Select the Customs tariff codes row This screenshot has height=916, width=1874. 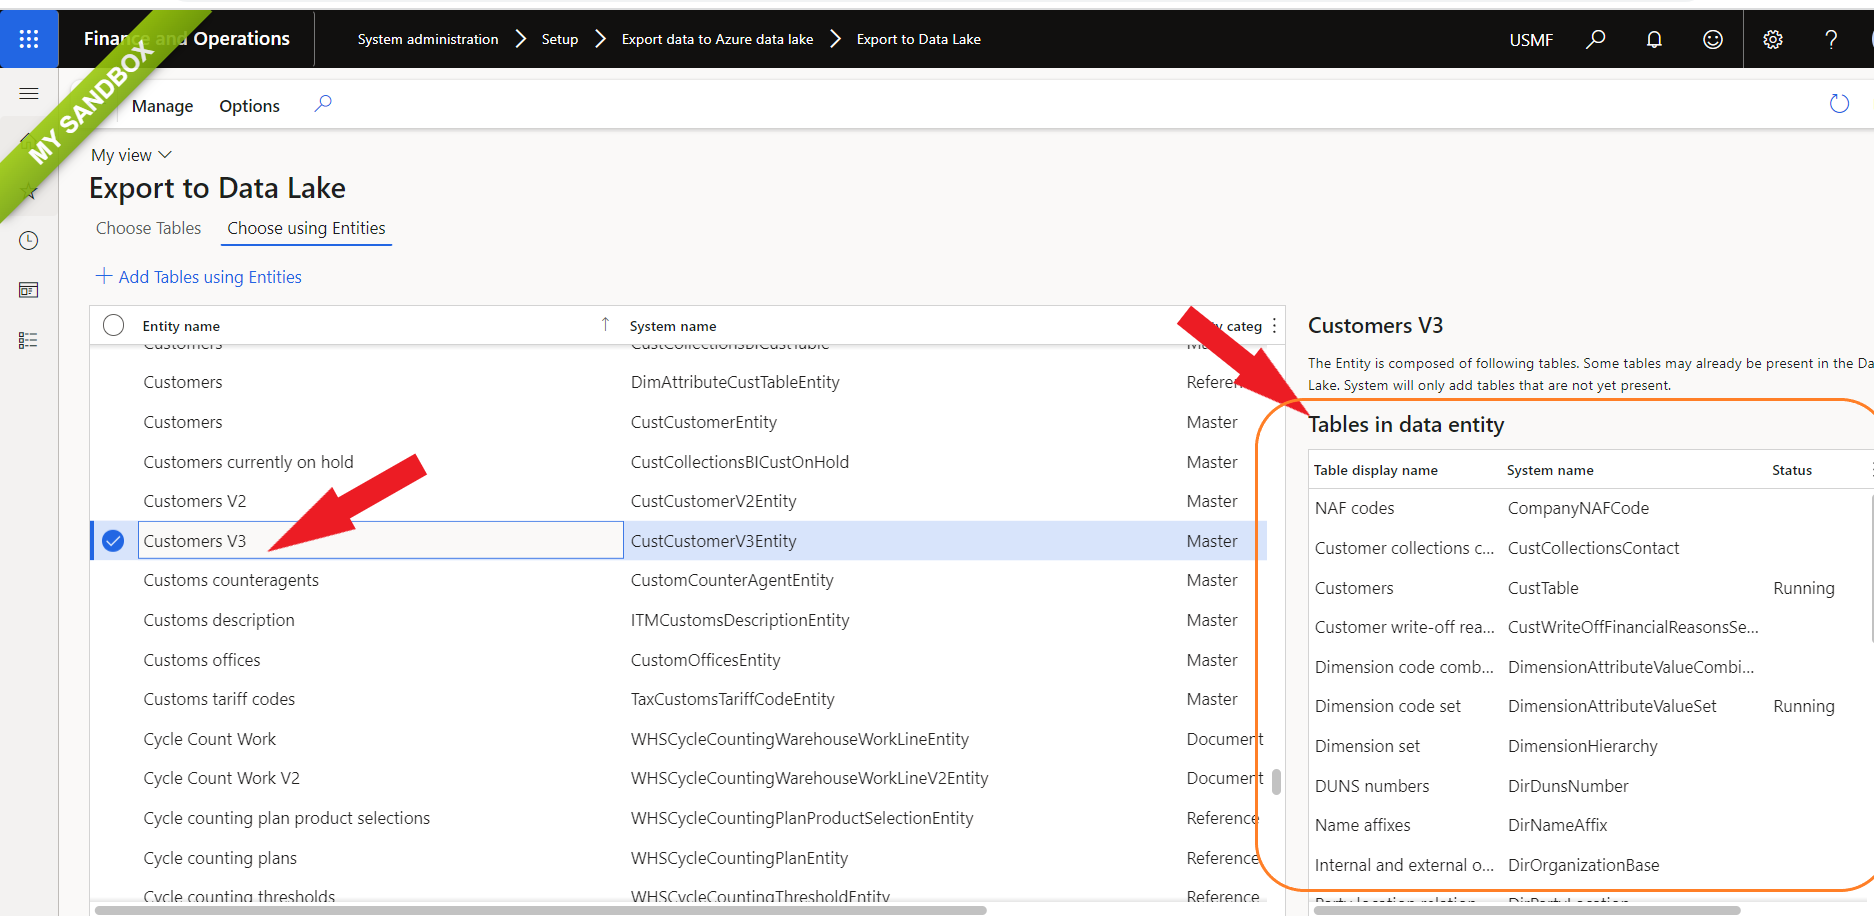678,699
